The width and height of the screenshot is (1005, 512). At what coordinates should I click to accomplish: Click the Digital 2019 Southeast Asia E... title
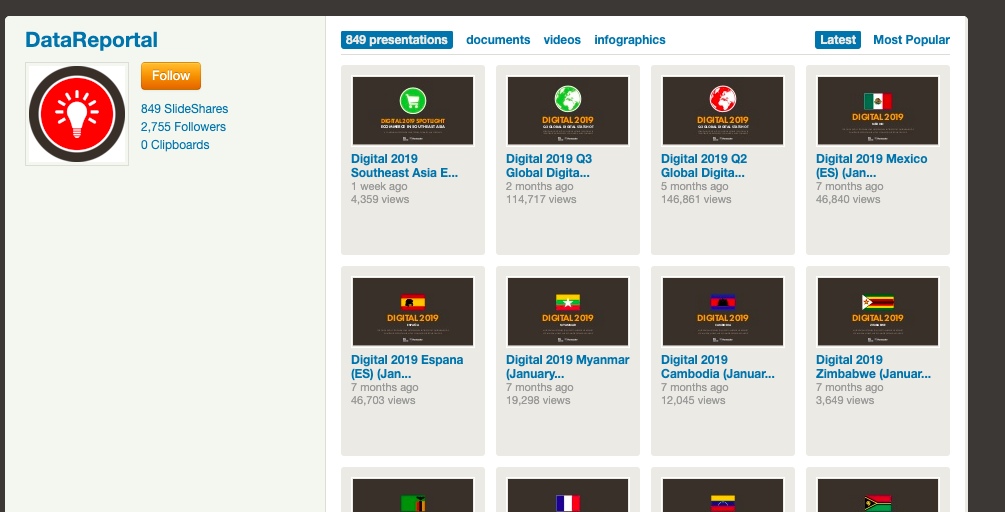[404, 165]
